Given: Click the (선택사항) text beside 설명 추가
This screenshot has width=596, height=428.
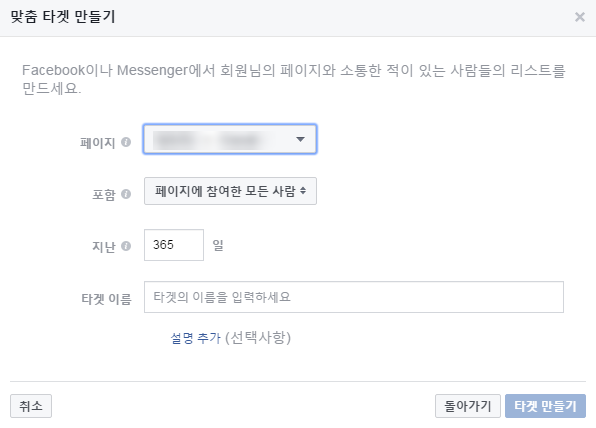Looking at the screenshot, I should point(258,338).
